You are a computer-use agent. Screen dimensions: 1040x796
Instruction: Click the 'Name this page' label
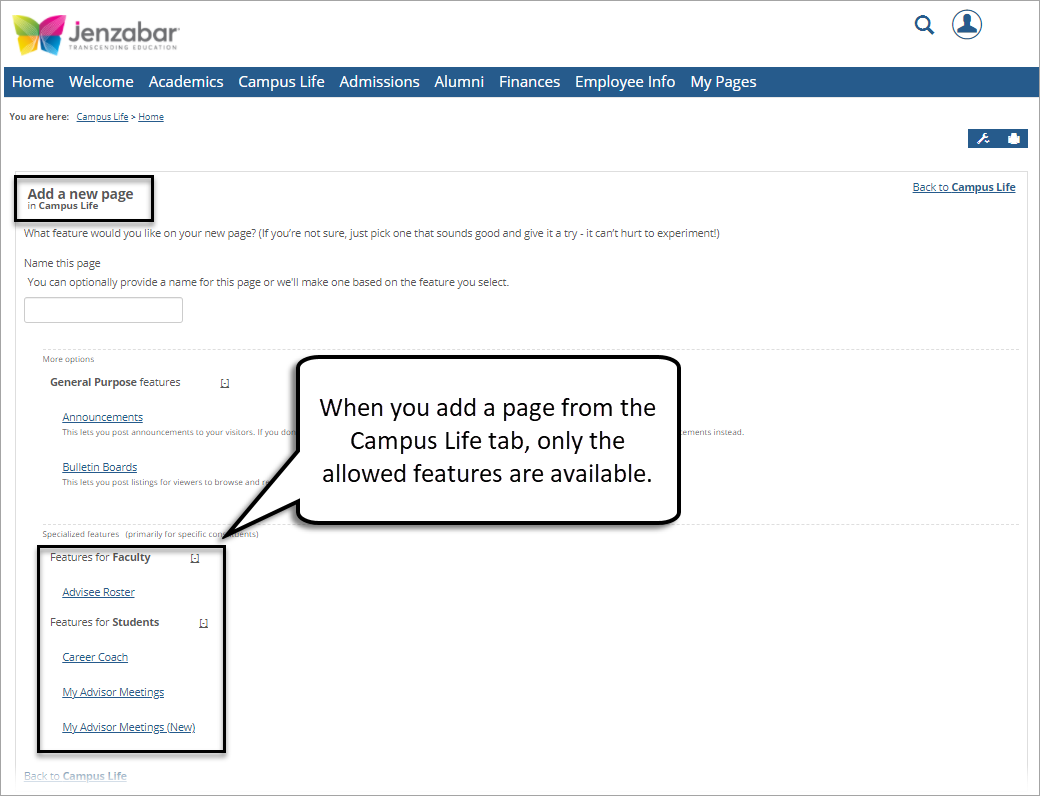coord(62,263)
